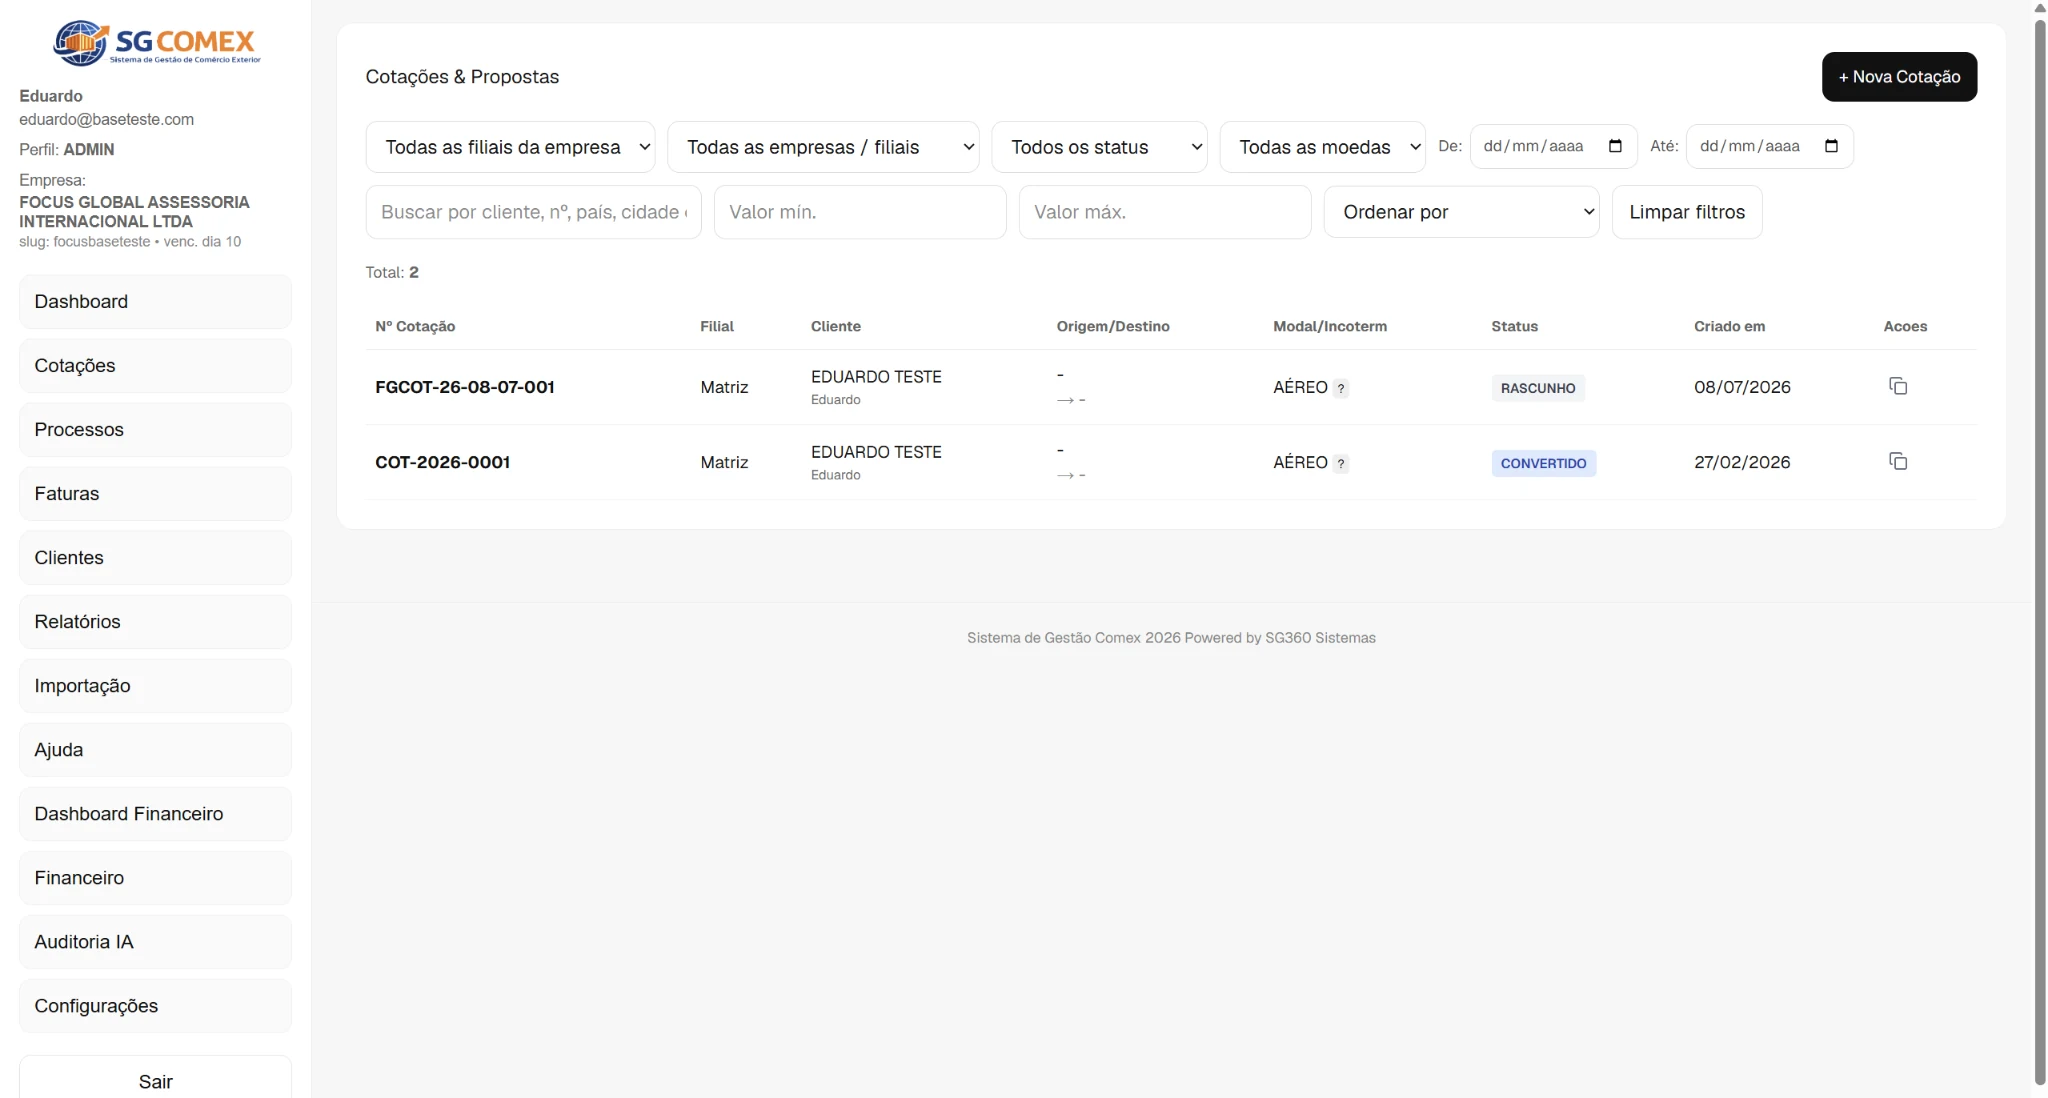Click the scrollbar up arrow

tap(2040, 8)
